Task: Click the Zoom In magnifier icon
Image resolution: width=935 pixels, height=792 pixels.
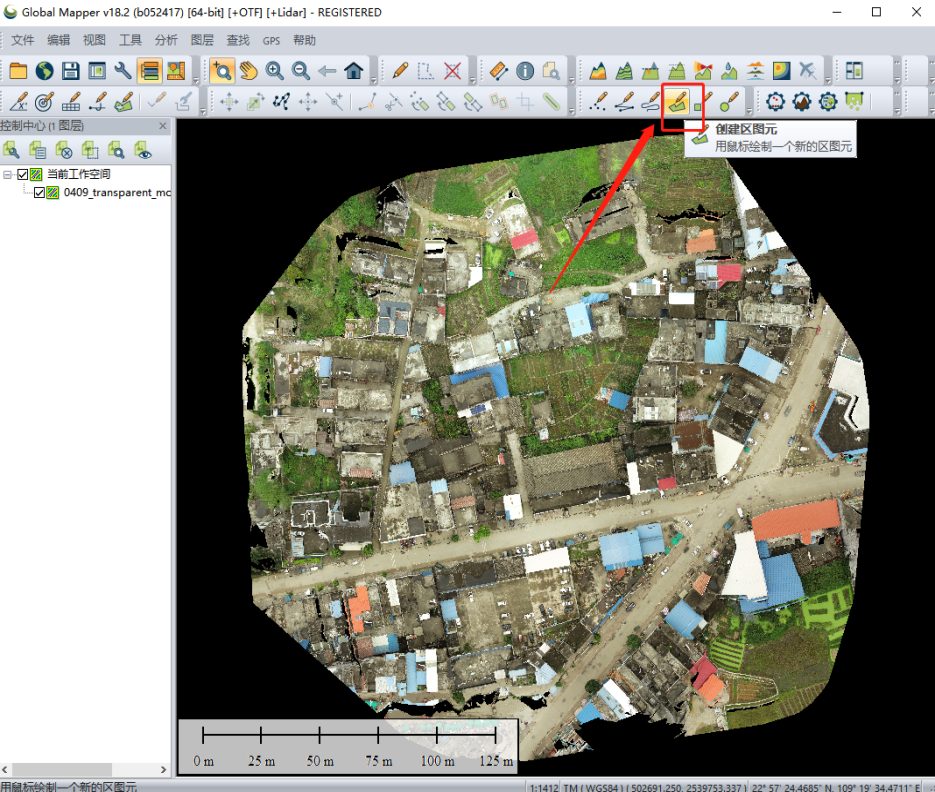Action: (x=275, y=71)
